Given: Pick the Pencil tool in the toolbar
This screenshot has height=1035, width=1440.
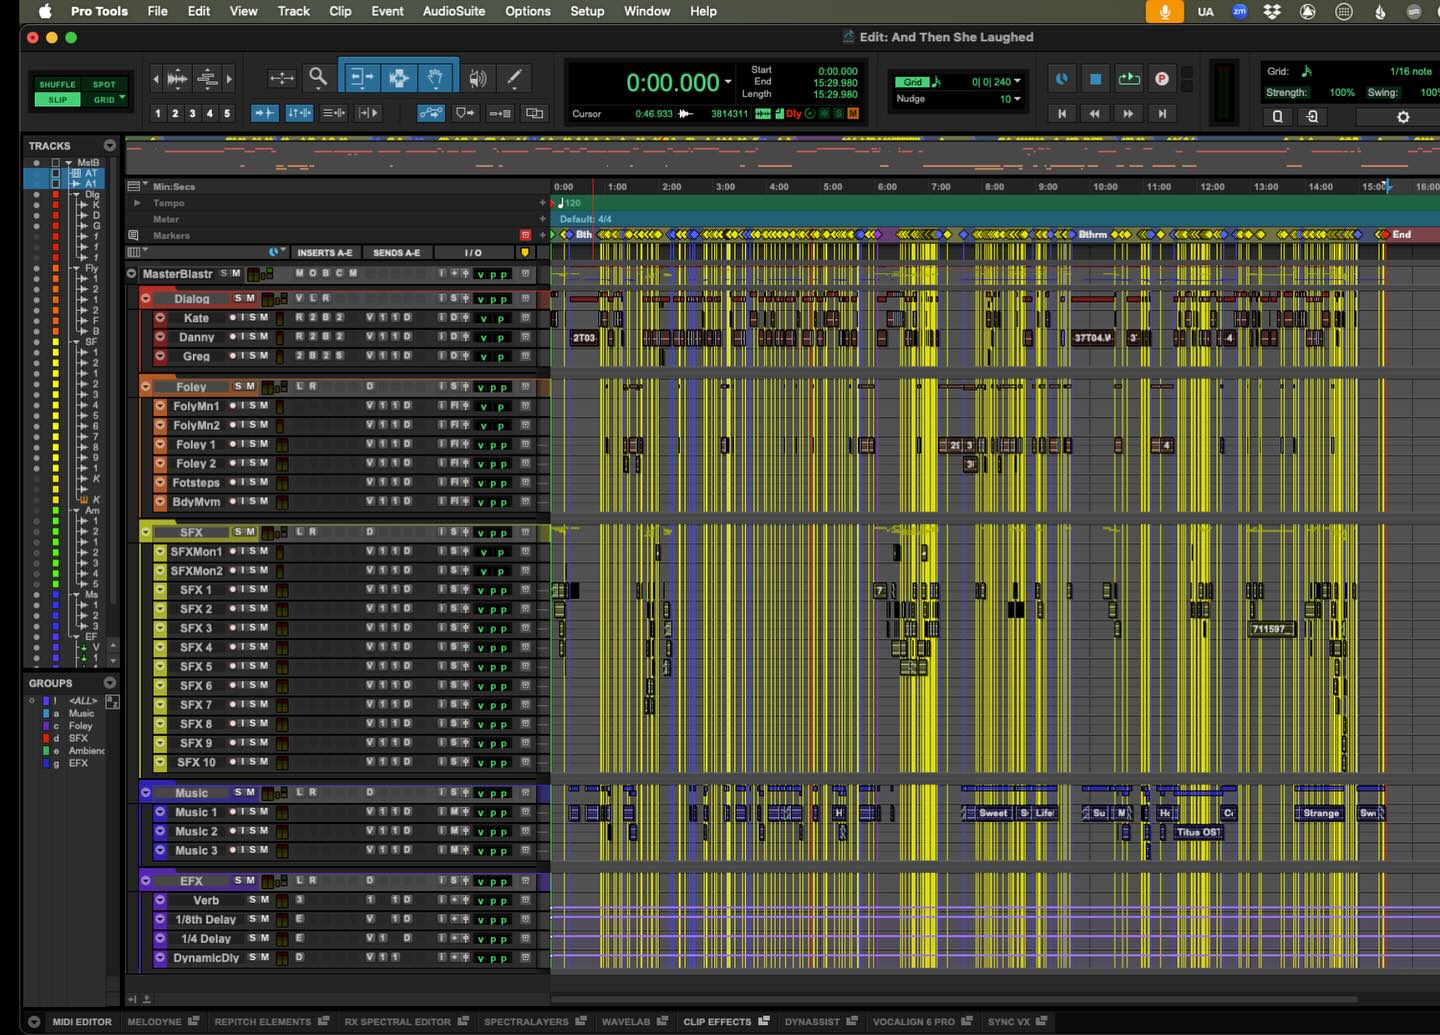Looking at the screenshot, I should [x=514, y=77].
